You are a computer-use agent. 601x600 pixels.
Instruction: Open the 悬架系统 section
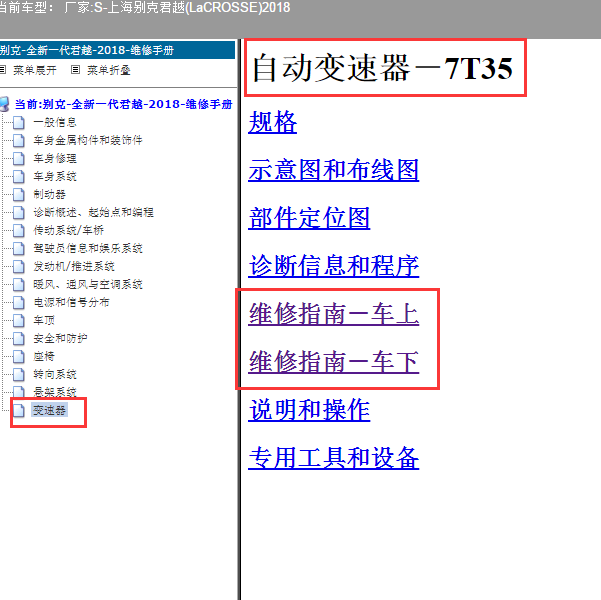[55, 392]
